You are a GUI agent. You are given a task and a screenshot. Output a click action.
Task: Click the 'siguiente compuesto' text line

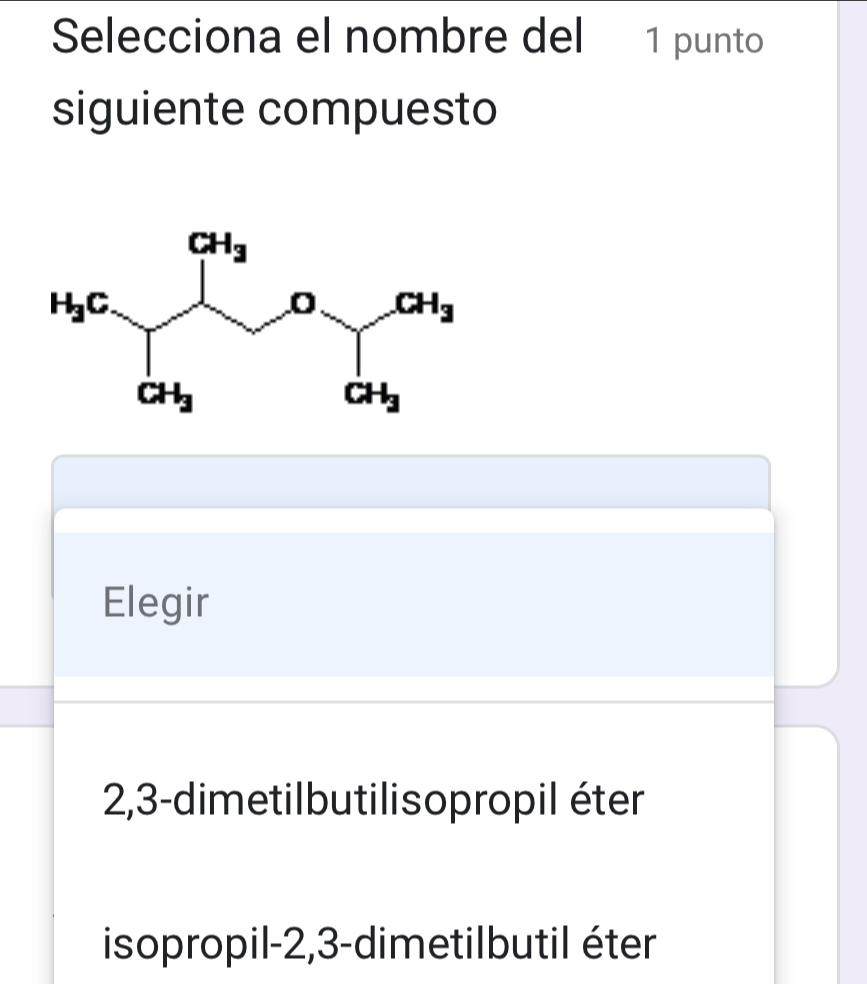pyautogui.click(x=274, y=108)
